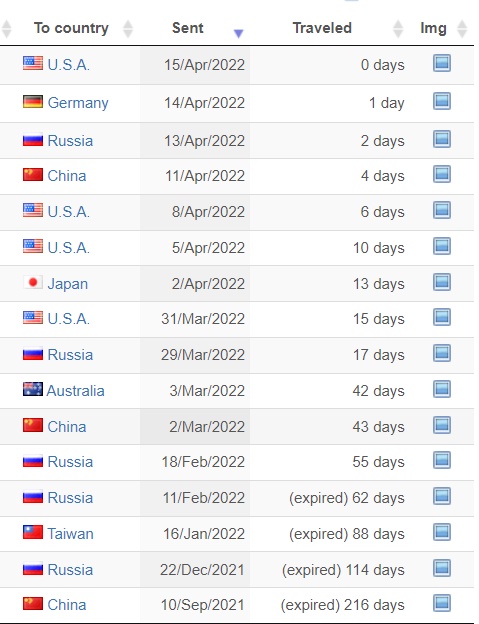Open the Australia country link
Viewport: 479px width, 624px height.
[76, 391]
